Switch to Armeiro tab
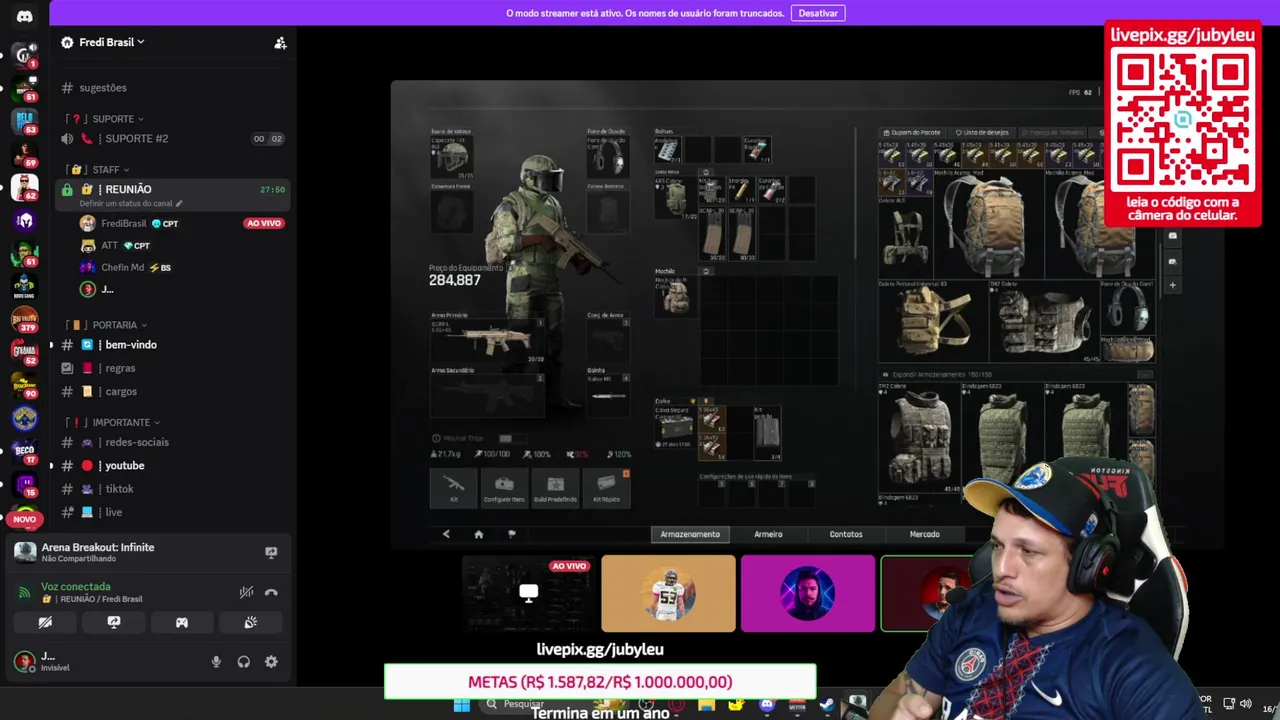 click(x=768, y=534)
